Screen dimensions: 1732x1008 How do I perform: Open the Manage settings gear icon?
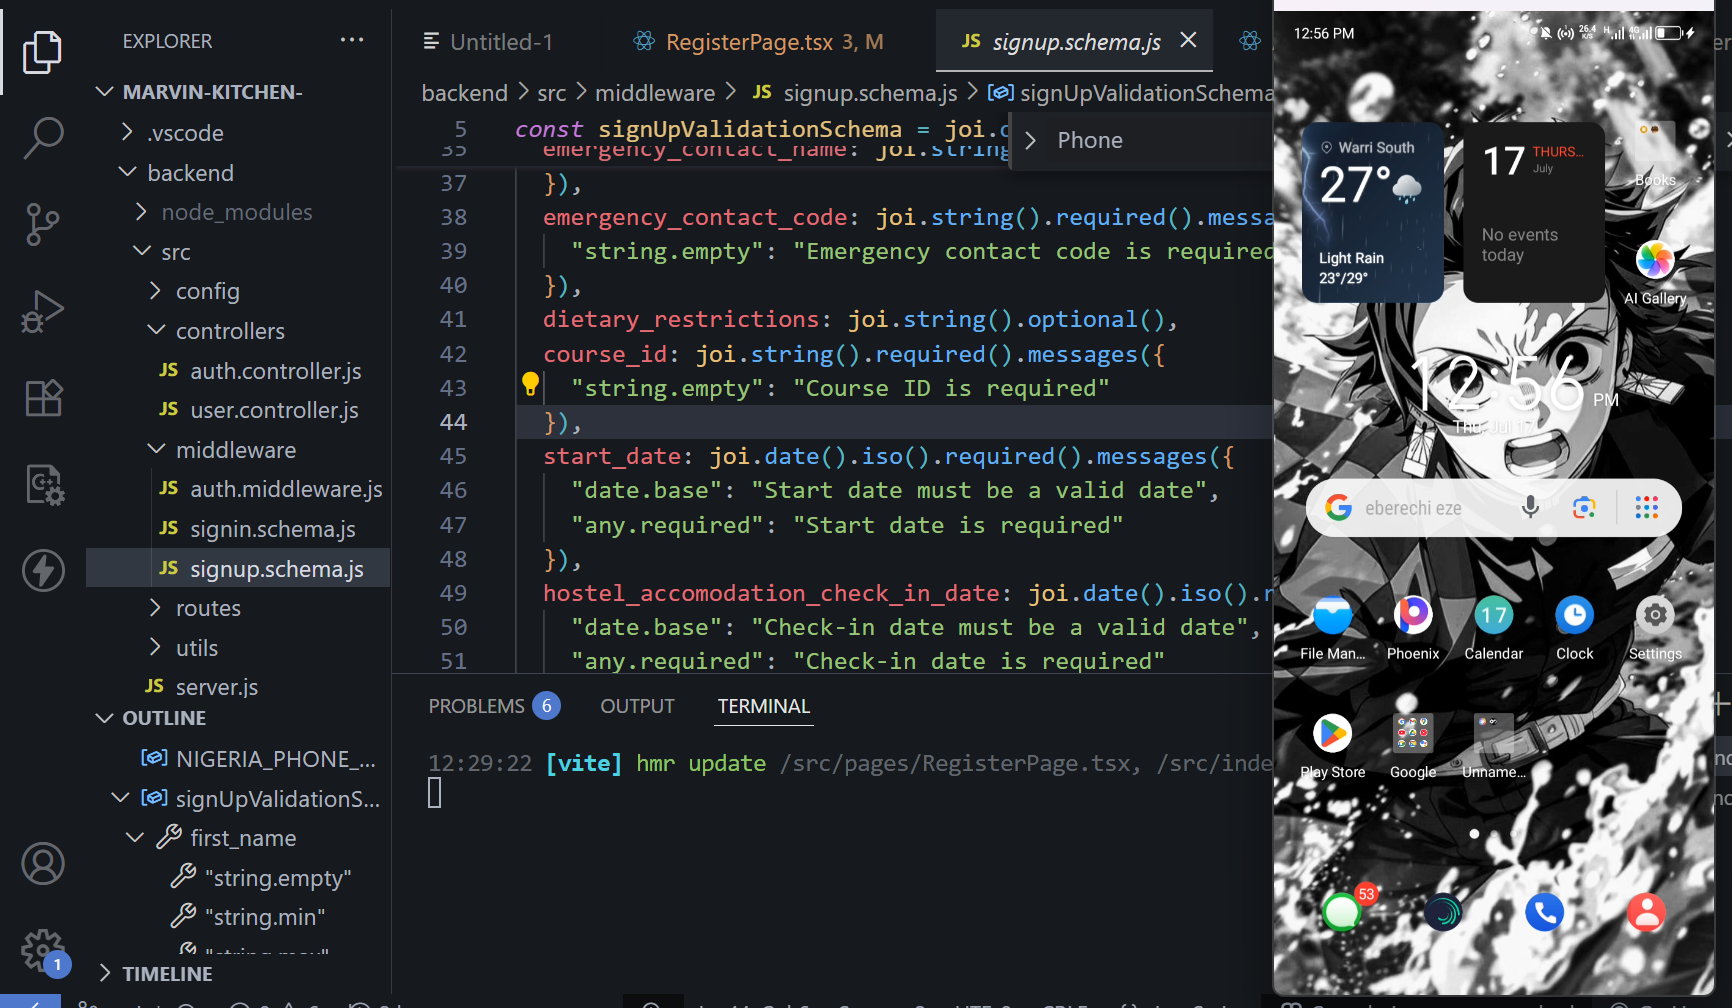coord(42,950)
